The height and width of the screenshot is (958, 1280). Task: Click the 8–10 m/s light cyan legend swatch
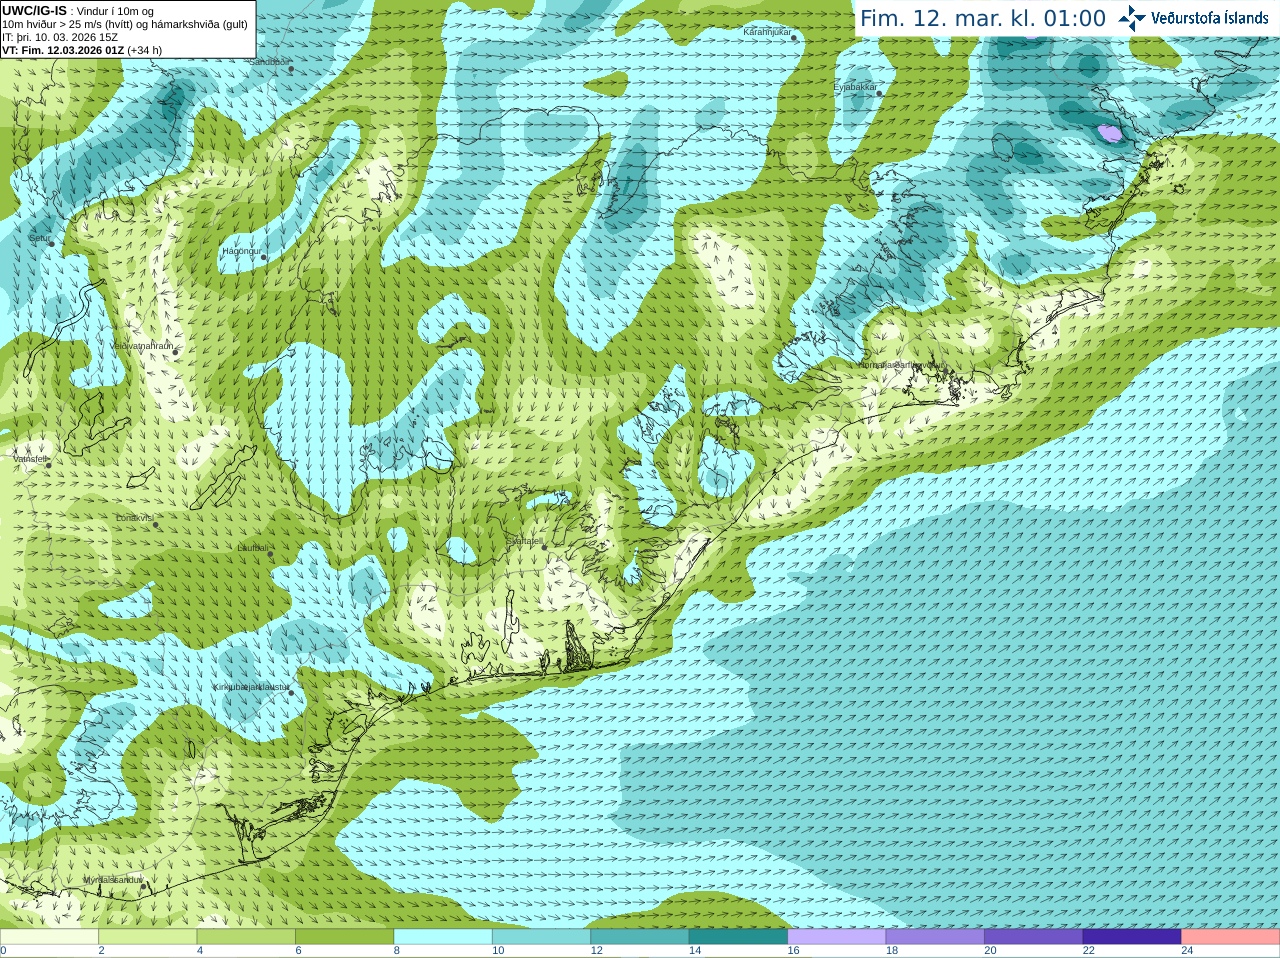[x=443, y=937]
